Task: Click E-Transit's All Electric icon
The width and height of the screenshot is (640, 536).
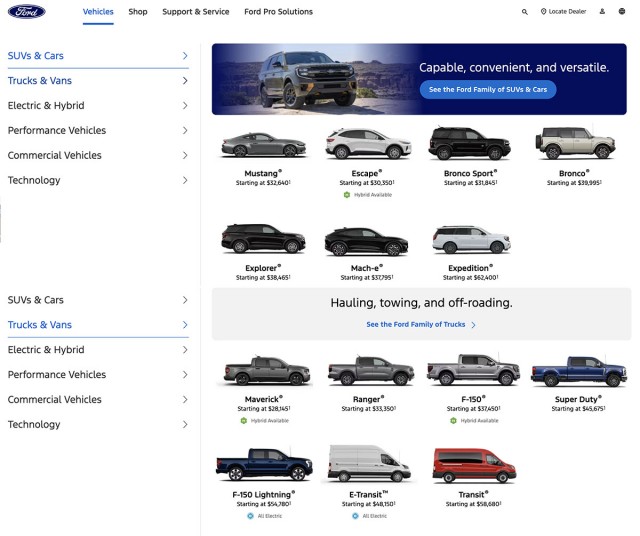Action: pyautogui.click(x=355, y=516)
